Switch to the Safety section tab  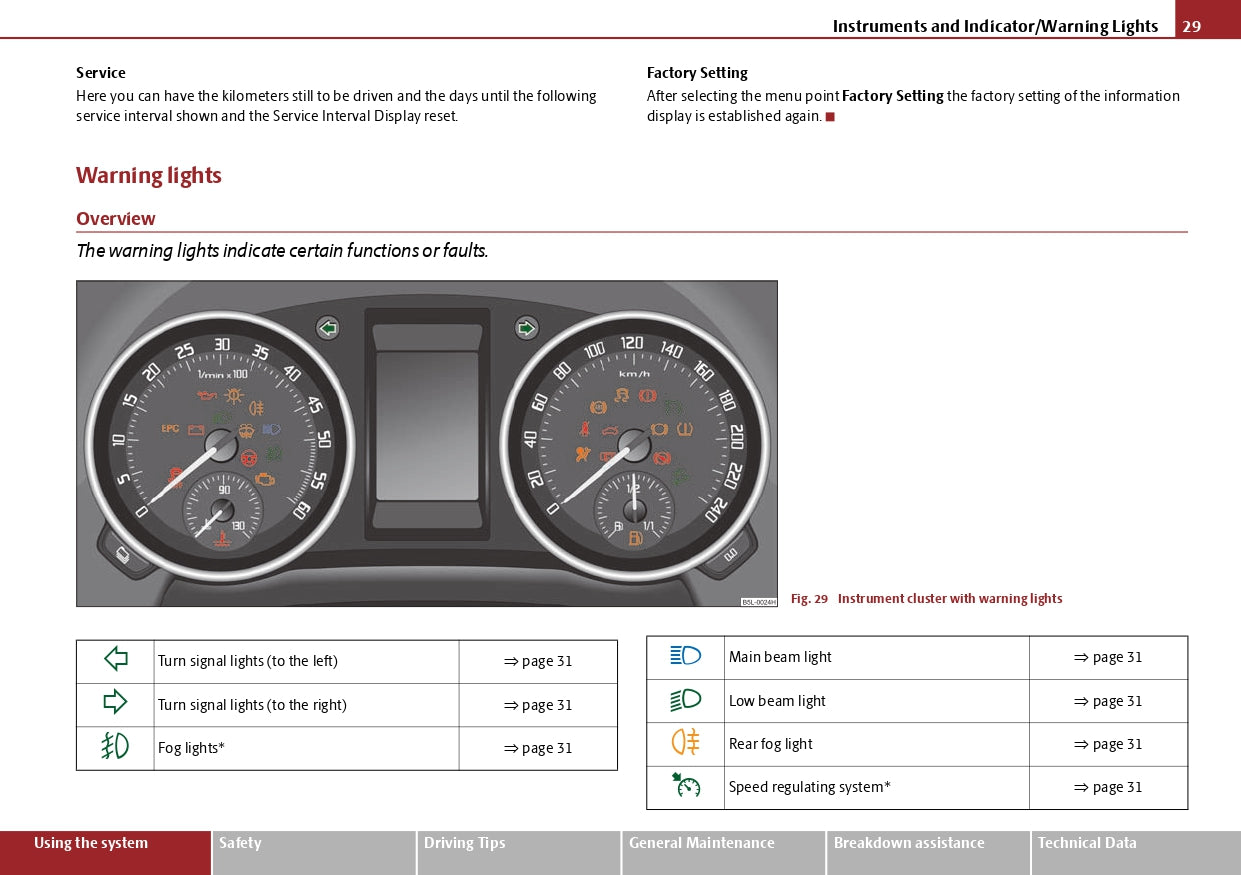tap(240, 843)
